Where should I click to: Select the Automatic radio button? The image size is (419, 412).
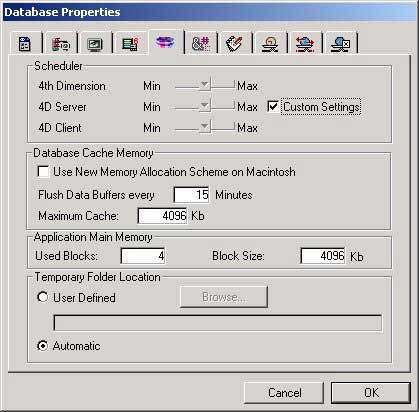coord(42,346)
